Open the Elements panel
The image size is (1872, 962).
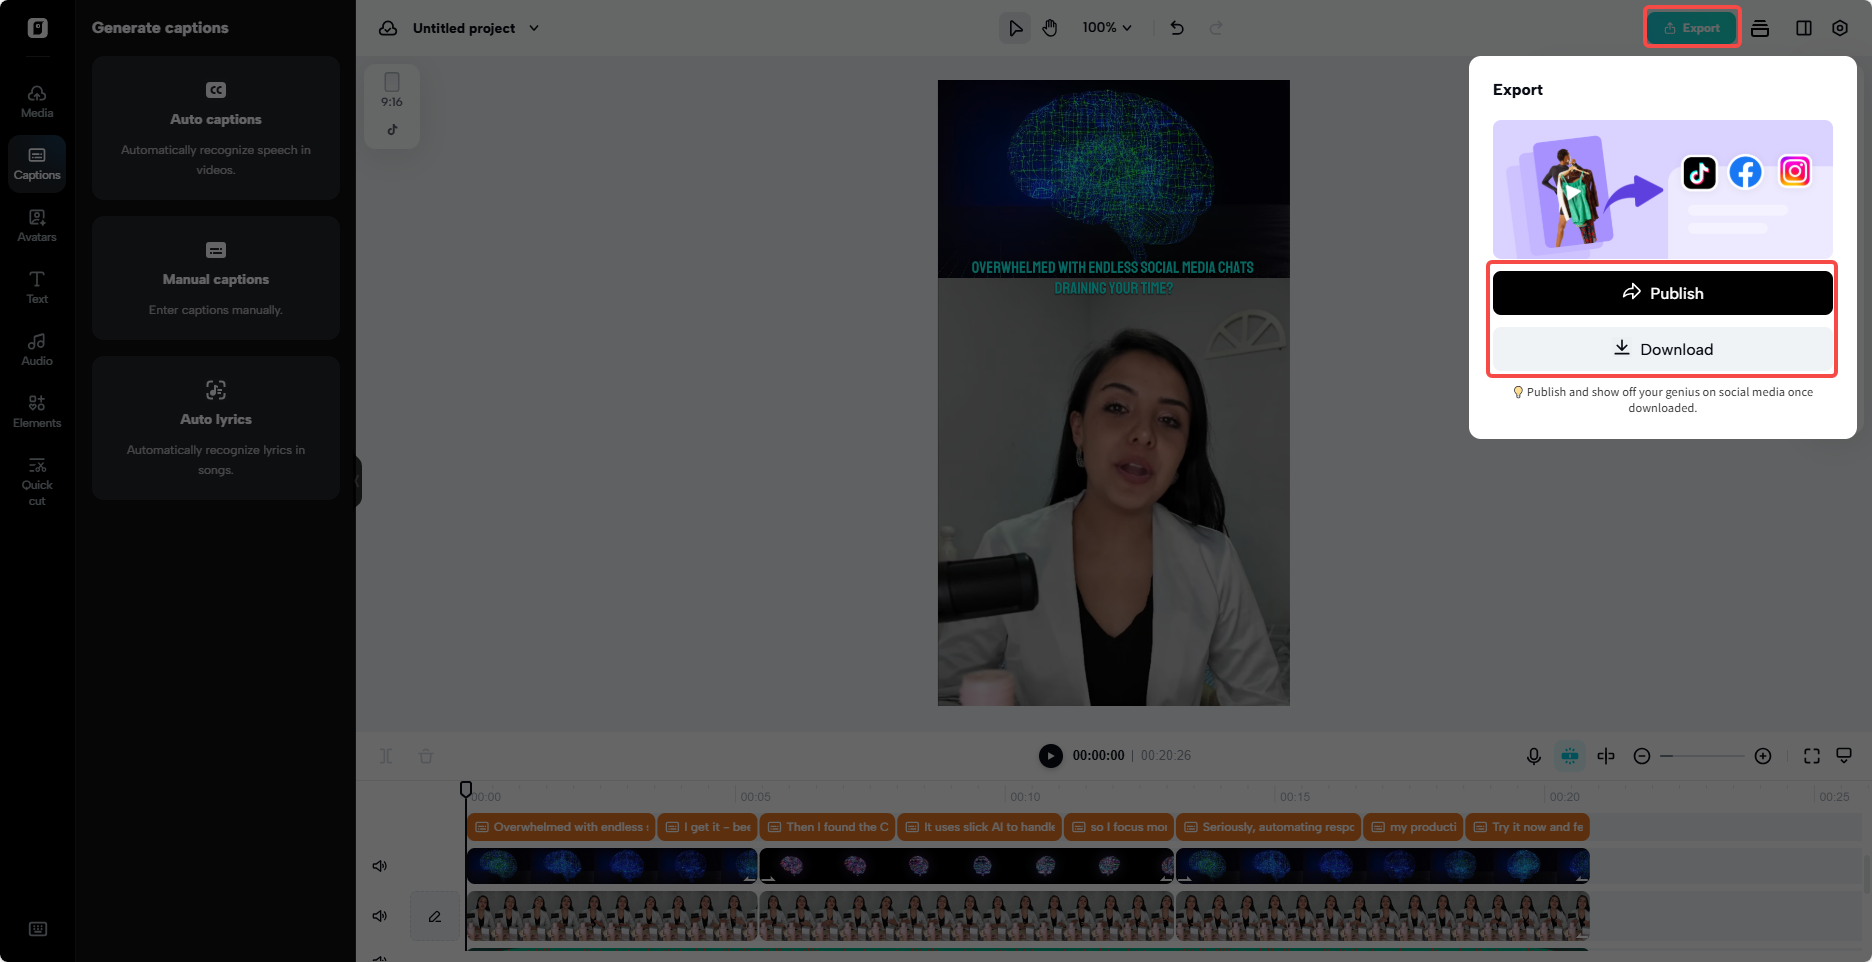tap(37, 410)
